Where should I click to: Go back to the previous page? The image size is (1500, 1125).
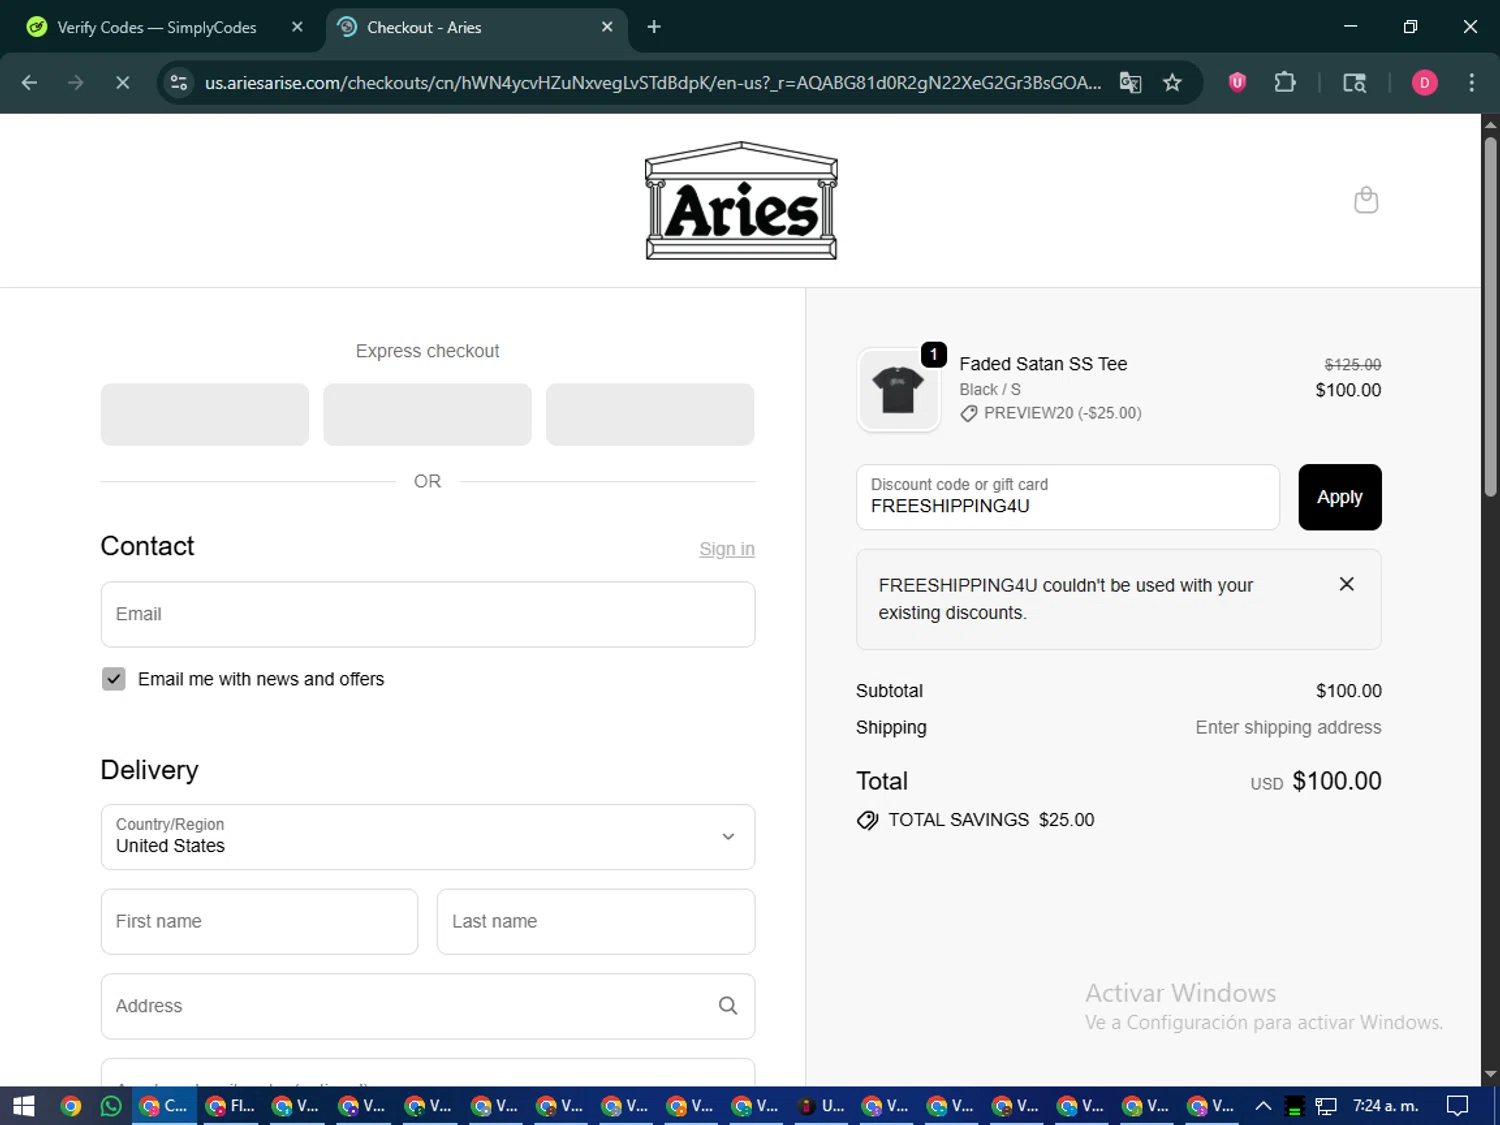click(x=29, y=83)
